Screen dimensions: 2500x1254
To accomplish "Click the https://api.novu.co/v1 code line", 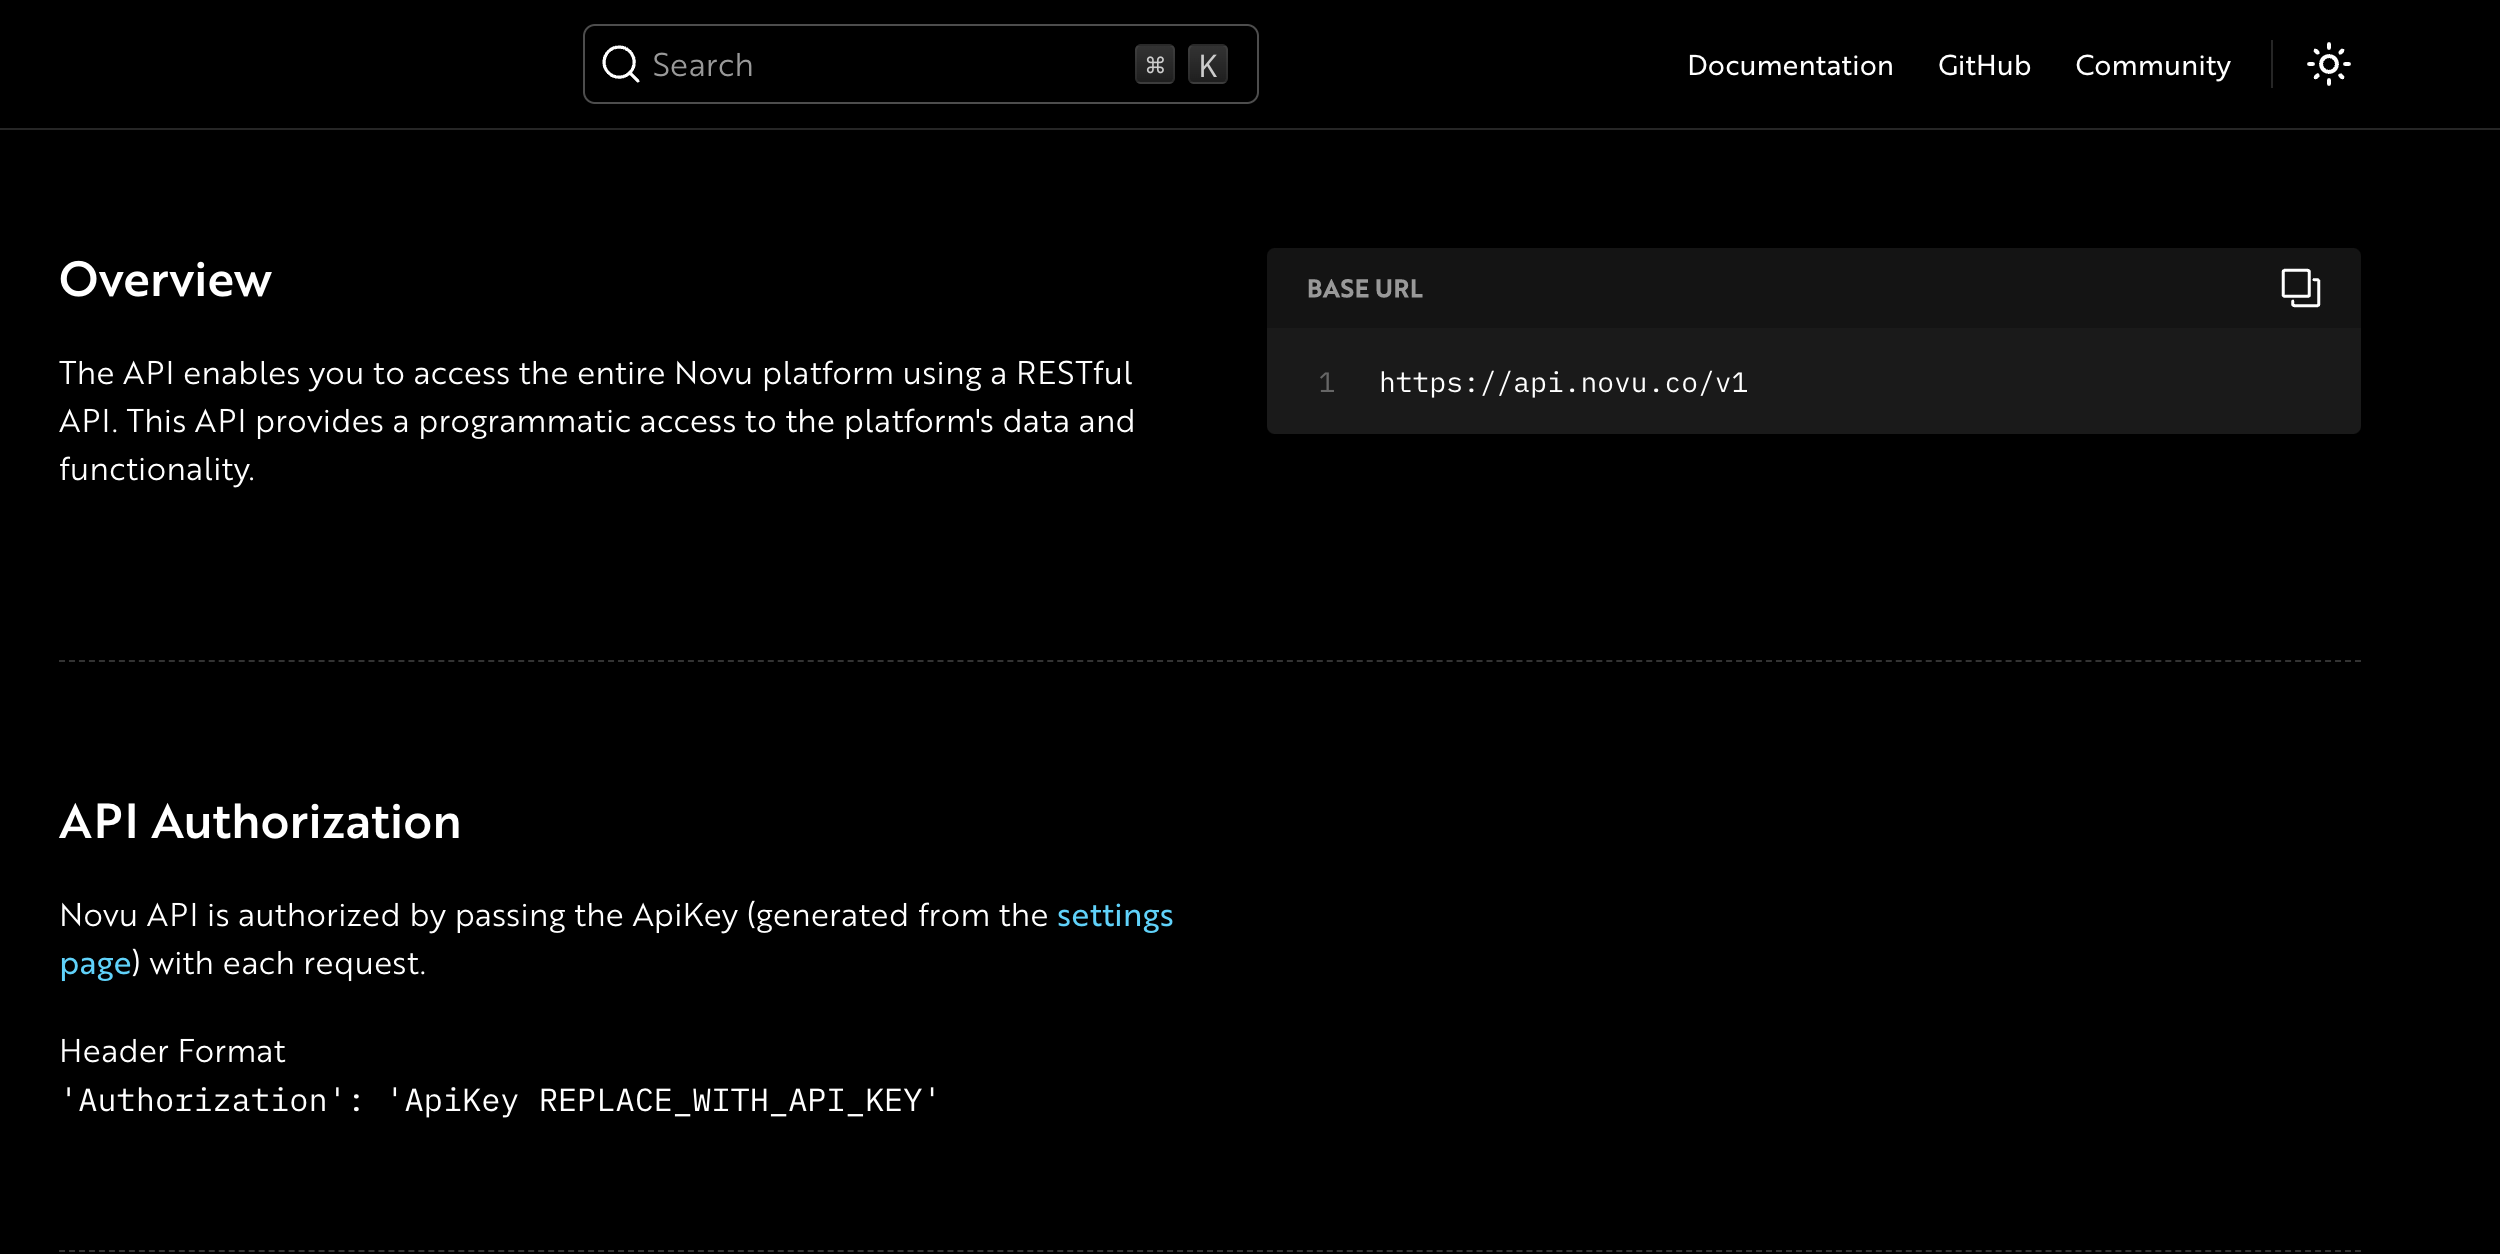I will click(x=1562, y=383).
